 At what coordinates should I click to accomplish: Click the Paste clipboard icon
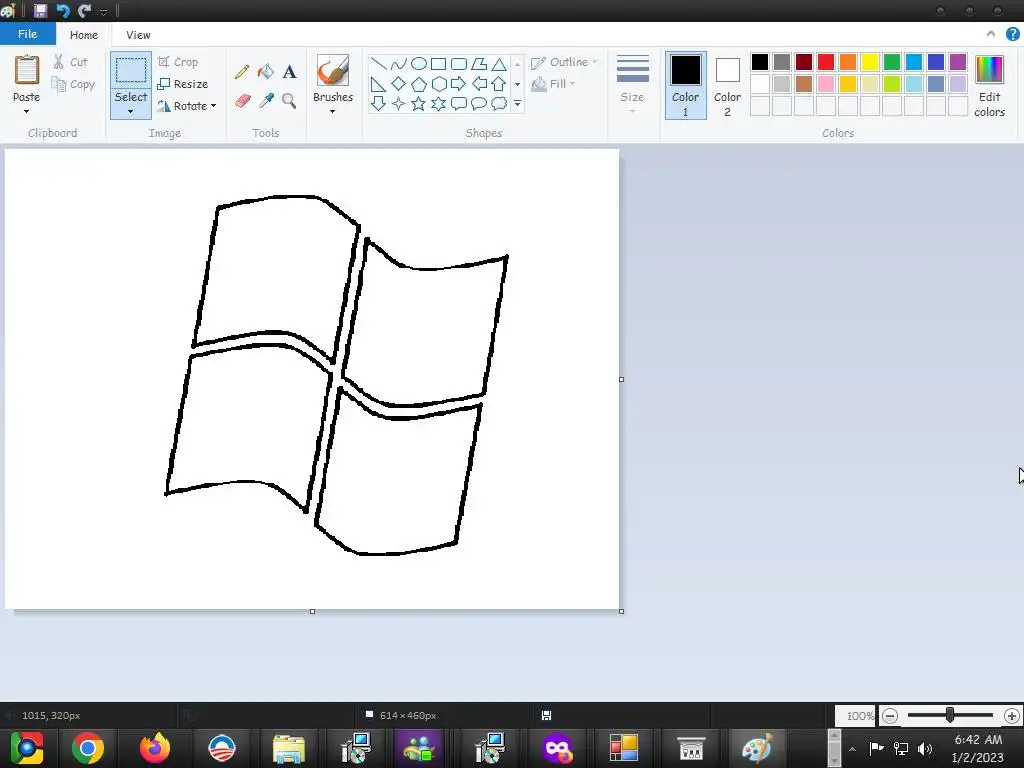[x=27, y=70]
